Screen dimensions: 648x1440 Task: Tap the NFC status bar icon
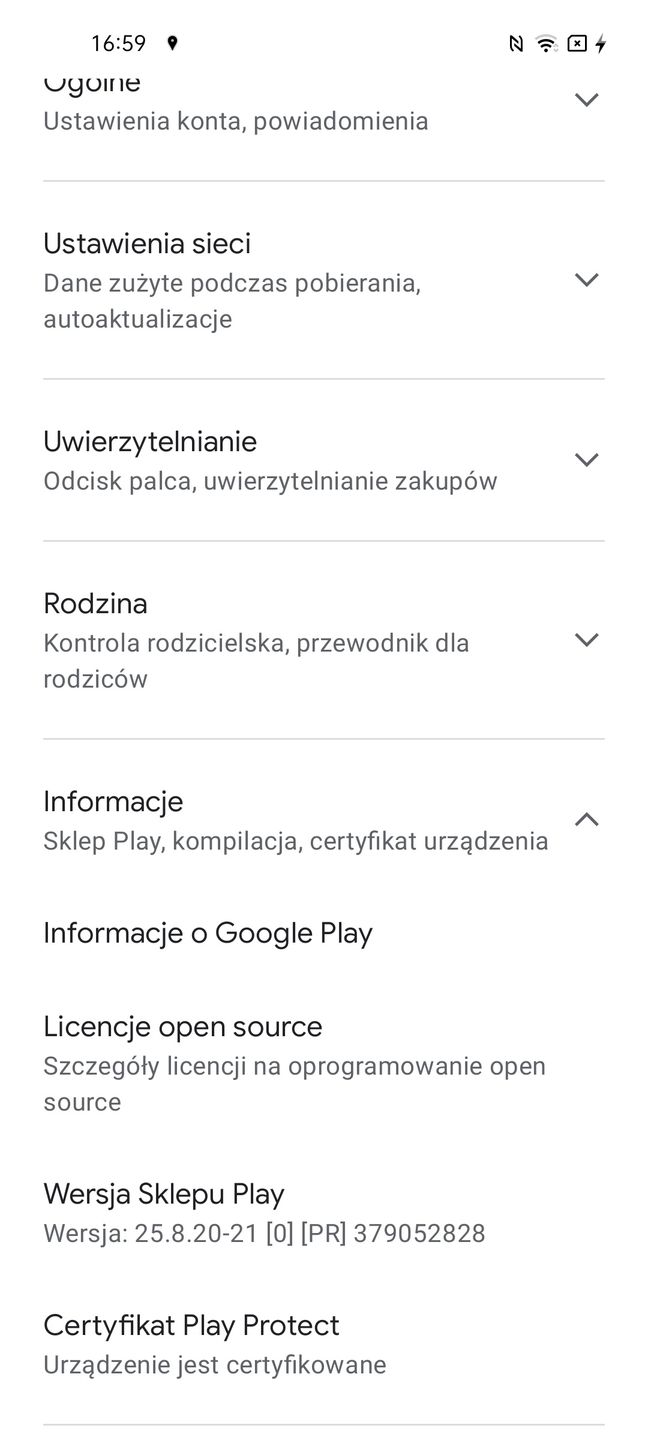coord(515,43)
